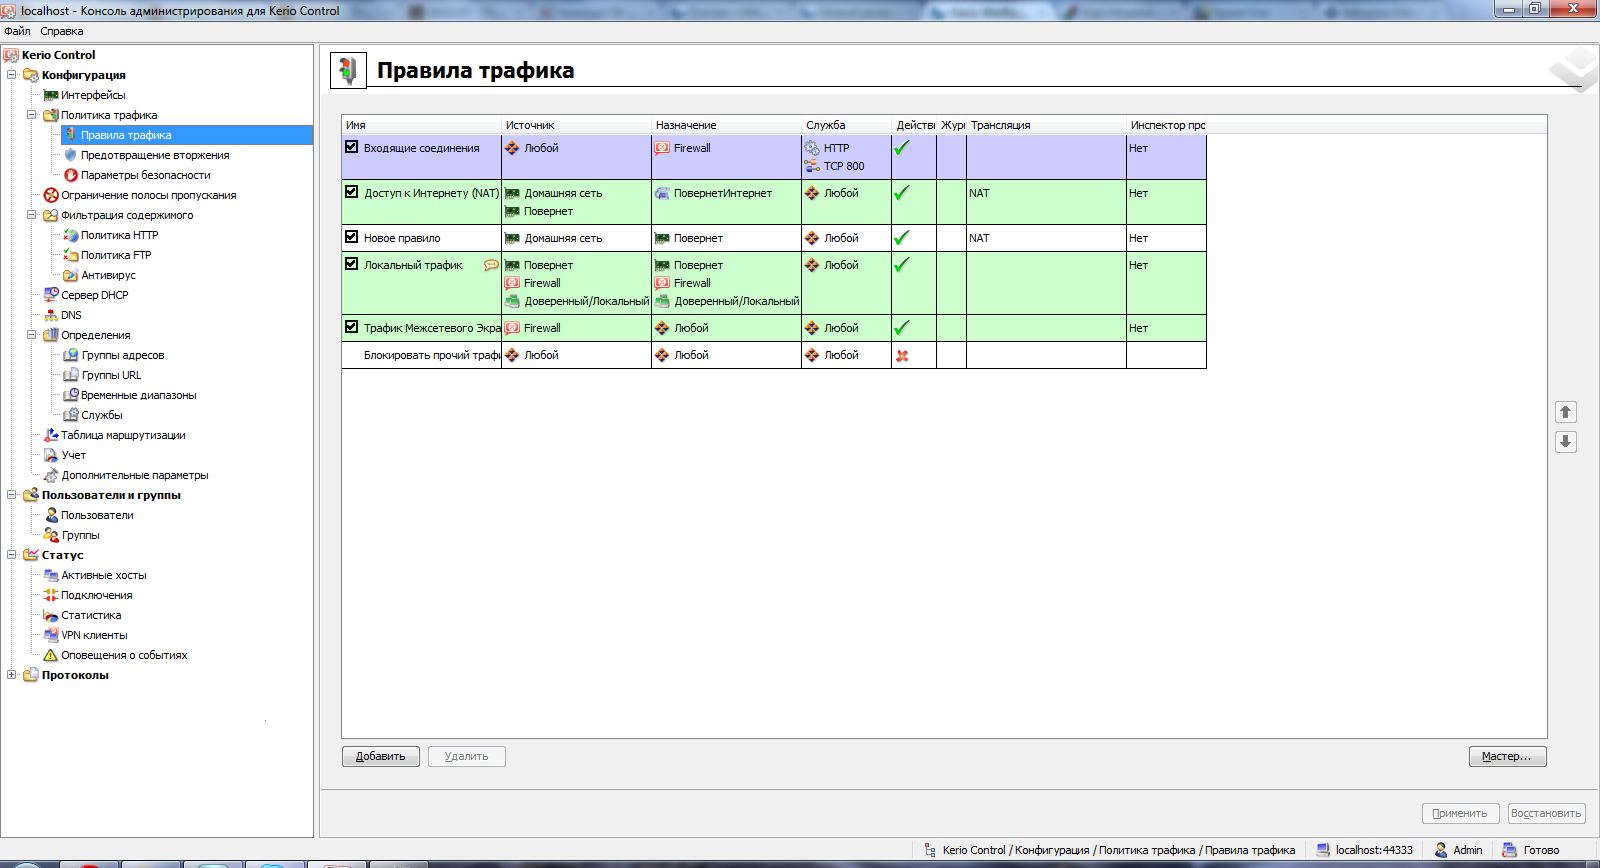The height and width of the screenshot is (868, 1600).
Task: Click the Источник column header
Action: pyautogui.click(x=576, y=125)
